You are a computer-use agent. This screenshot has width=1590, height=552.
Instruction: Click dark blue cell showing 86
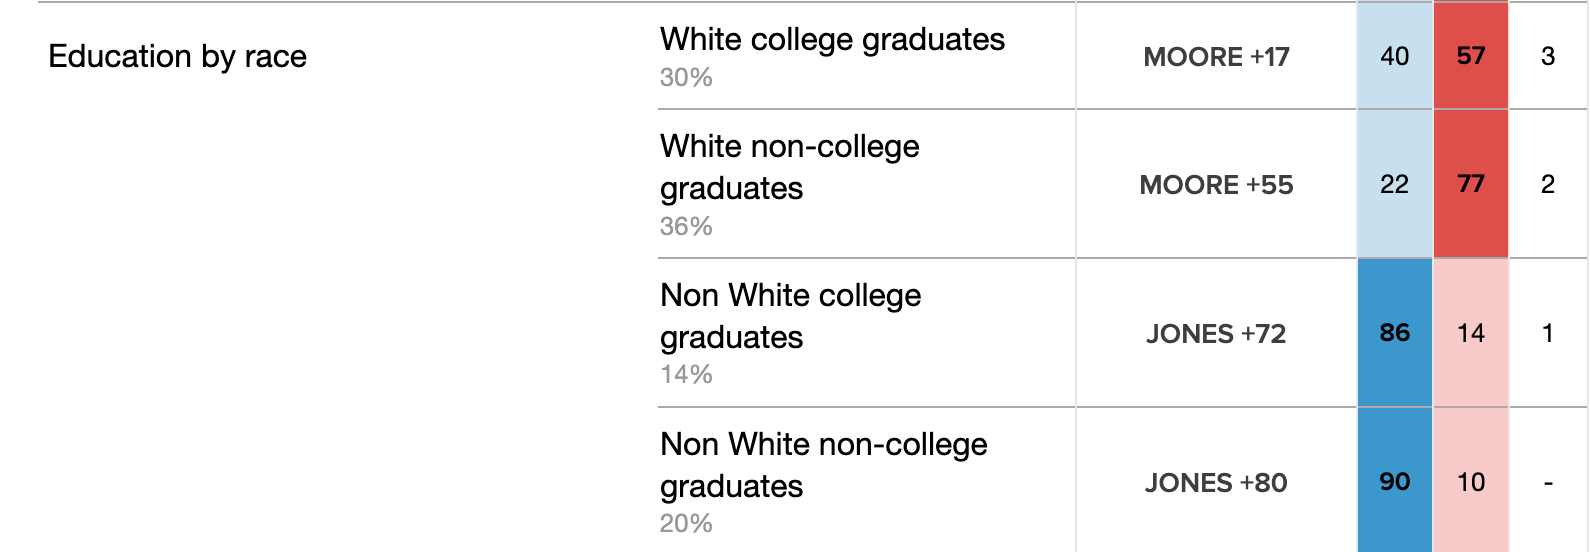click(1394, 333)
